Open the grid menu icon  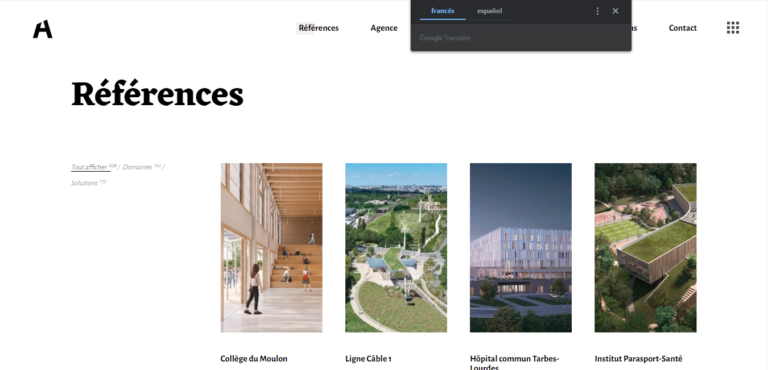point(733,28)
